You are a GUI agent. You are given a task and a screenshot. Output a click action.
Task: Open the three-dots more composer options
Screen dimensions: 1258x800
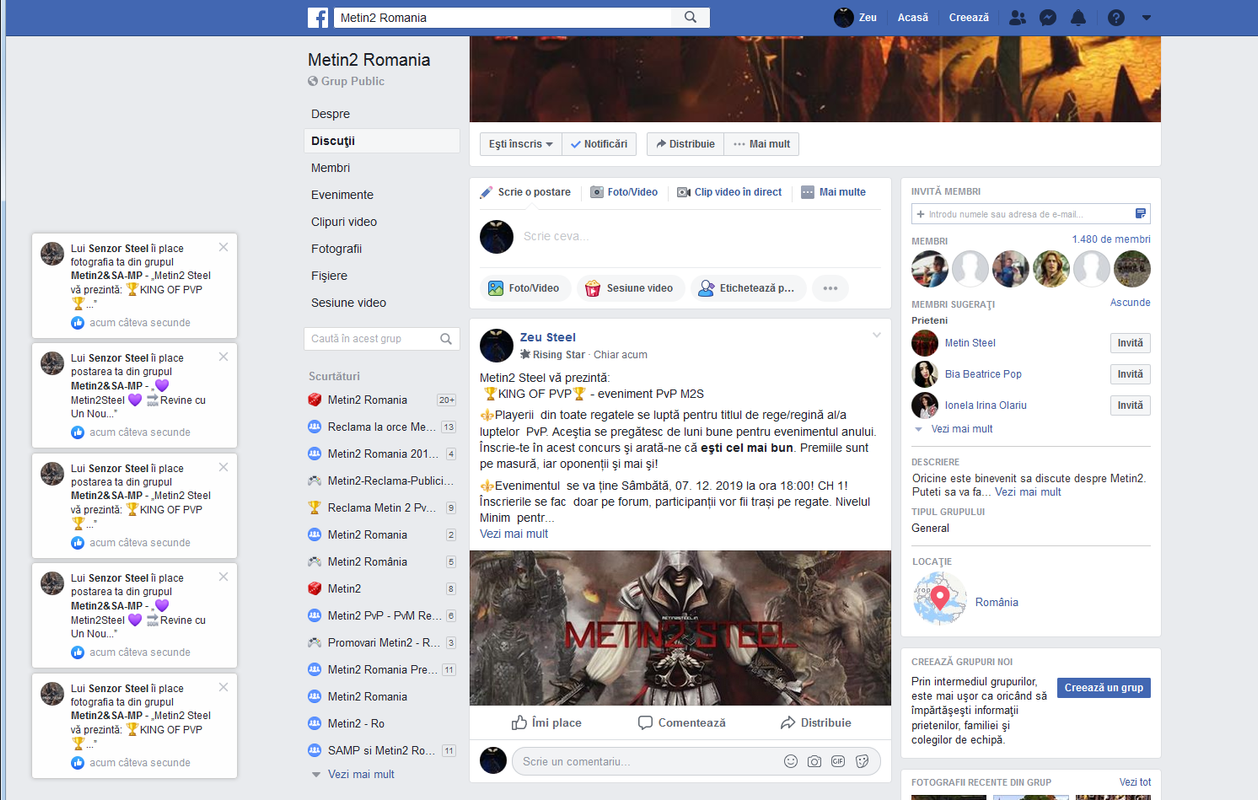click(x=830, y=288)
